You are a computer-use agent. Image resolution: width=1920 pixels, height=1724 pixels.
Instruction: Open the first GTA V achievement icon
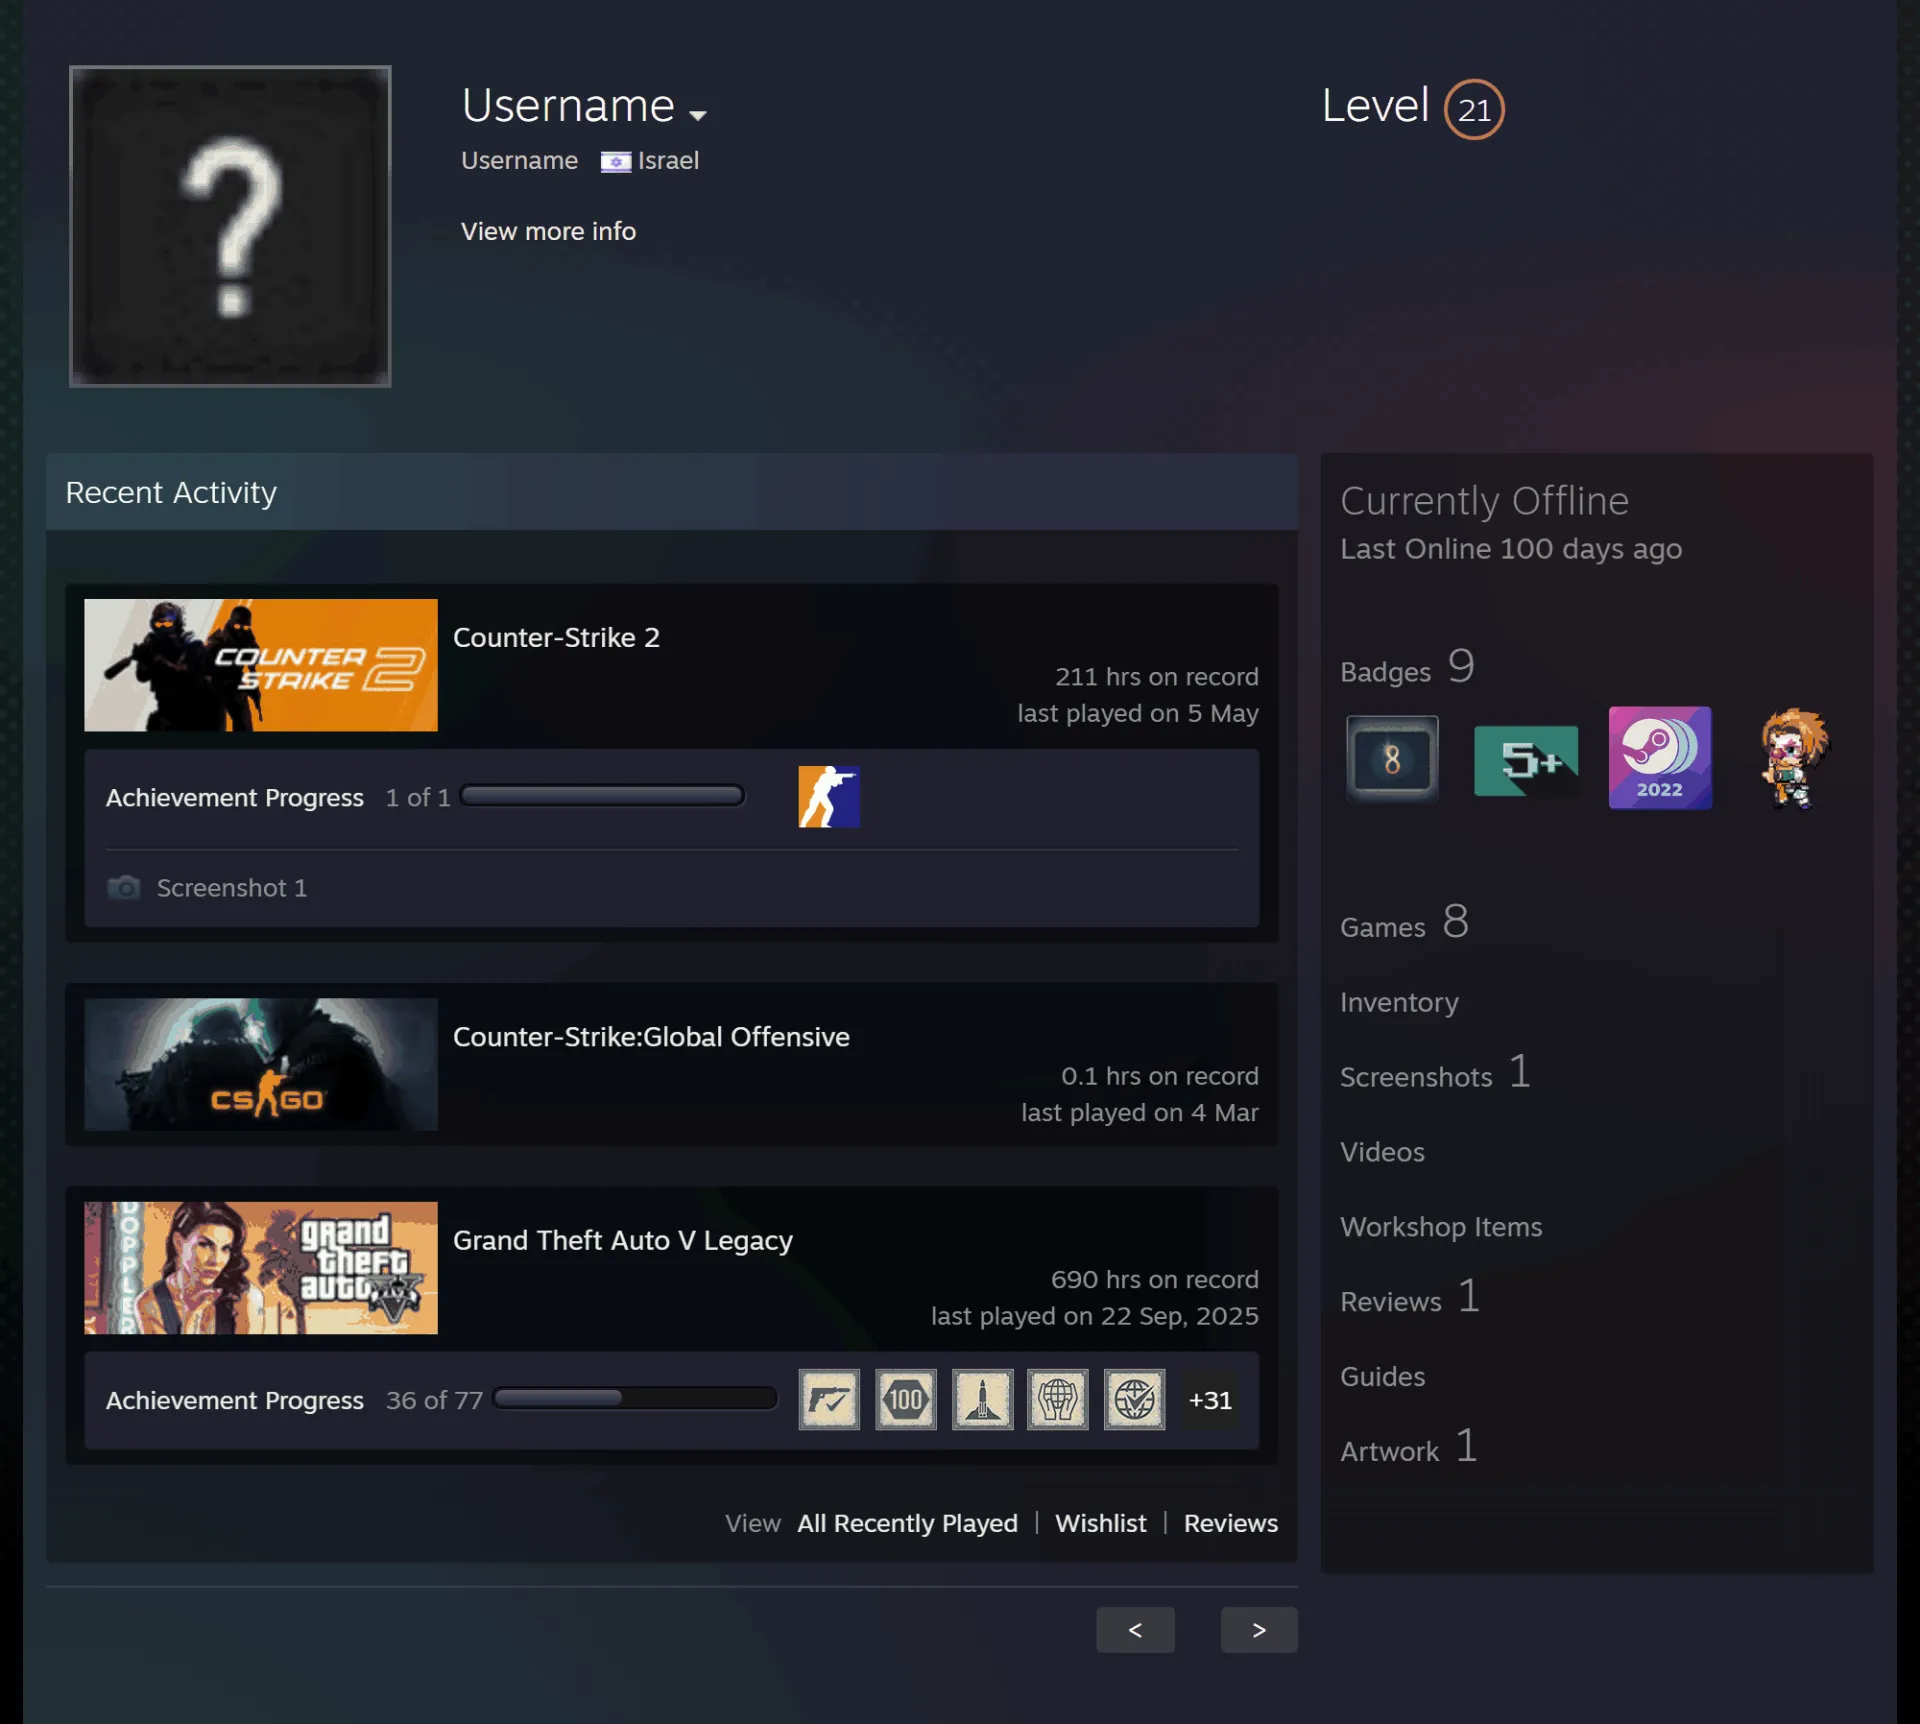tap(829, 1399)
